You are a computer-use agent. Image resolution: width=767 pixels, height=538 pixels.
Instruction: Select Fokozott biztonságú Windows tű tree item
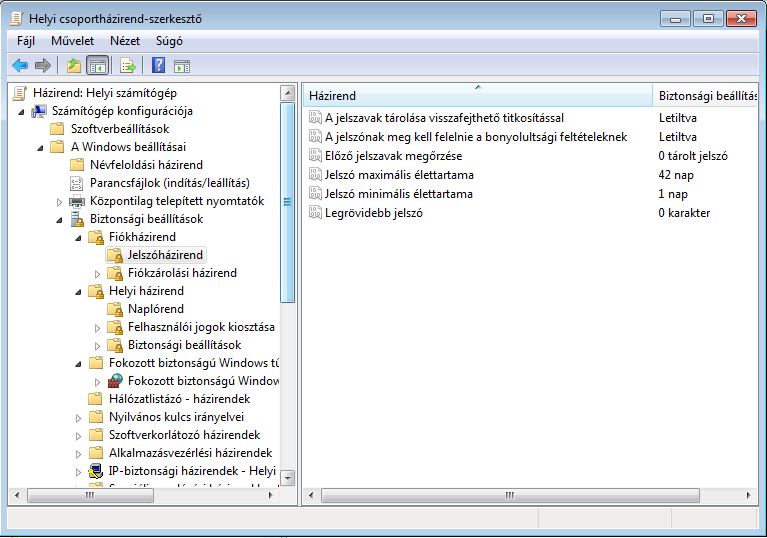[x=194, y=363]
